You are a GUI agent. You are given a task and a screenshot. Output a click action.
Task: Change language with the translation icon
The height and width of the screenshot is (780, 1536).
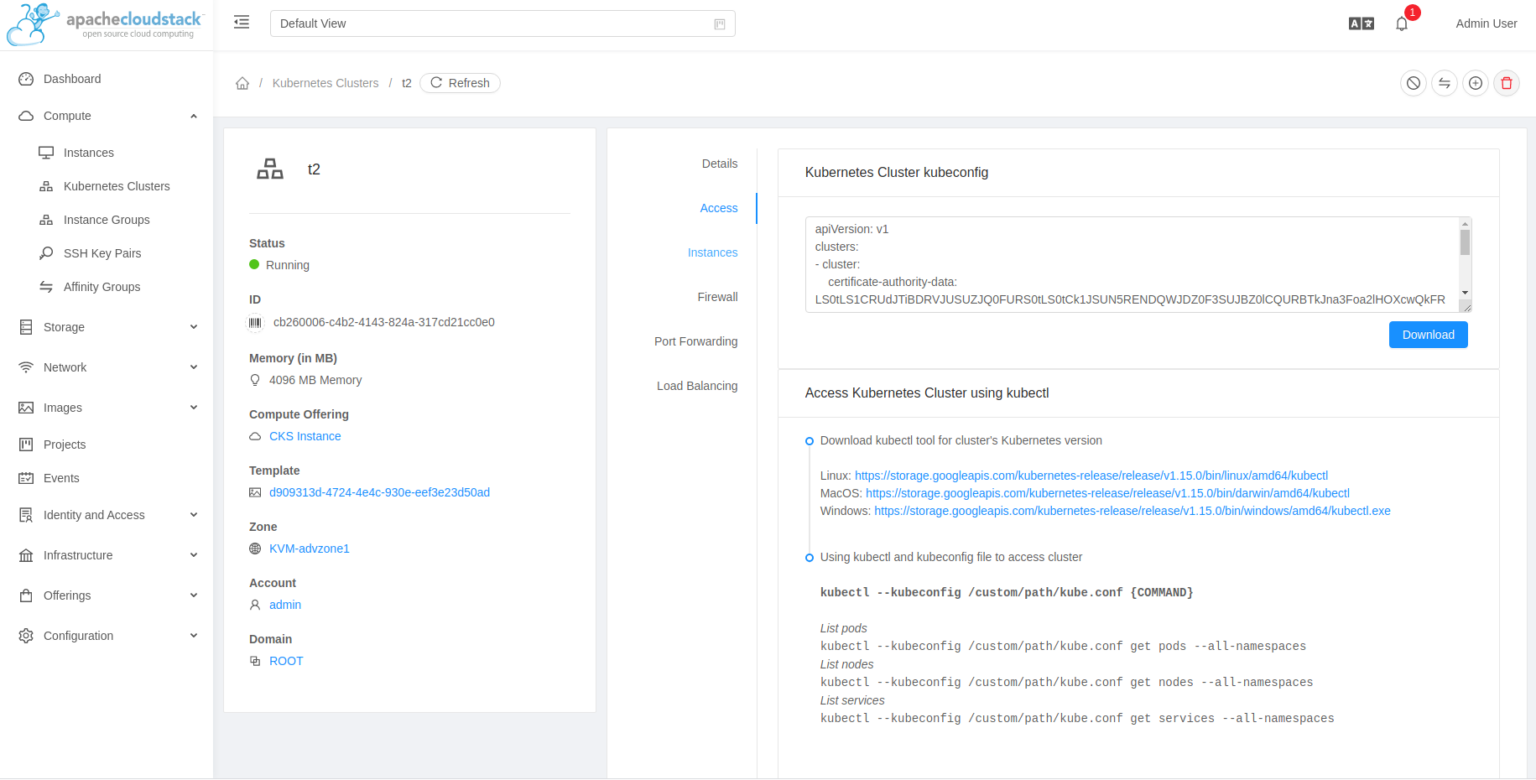click(1361, 22)
